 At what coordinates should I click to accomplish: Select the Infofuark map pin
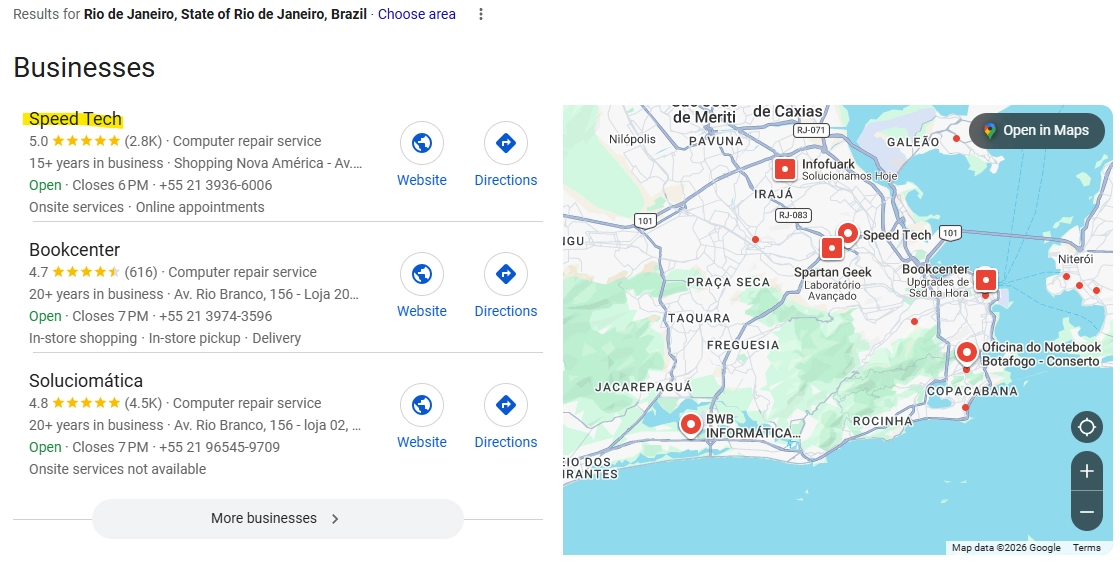tap(784, 169)
